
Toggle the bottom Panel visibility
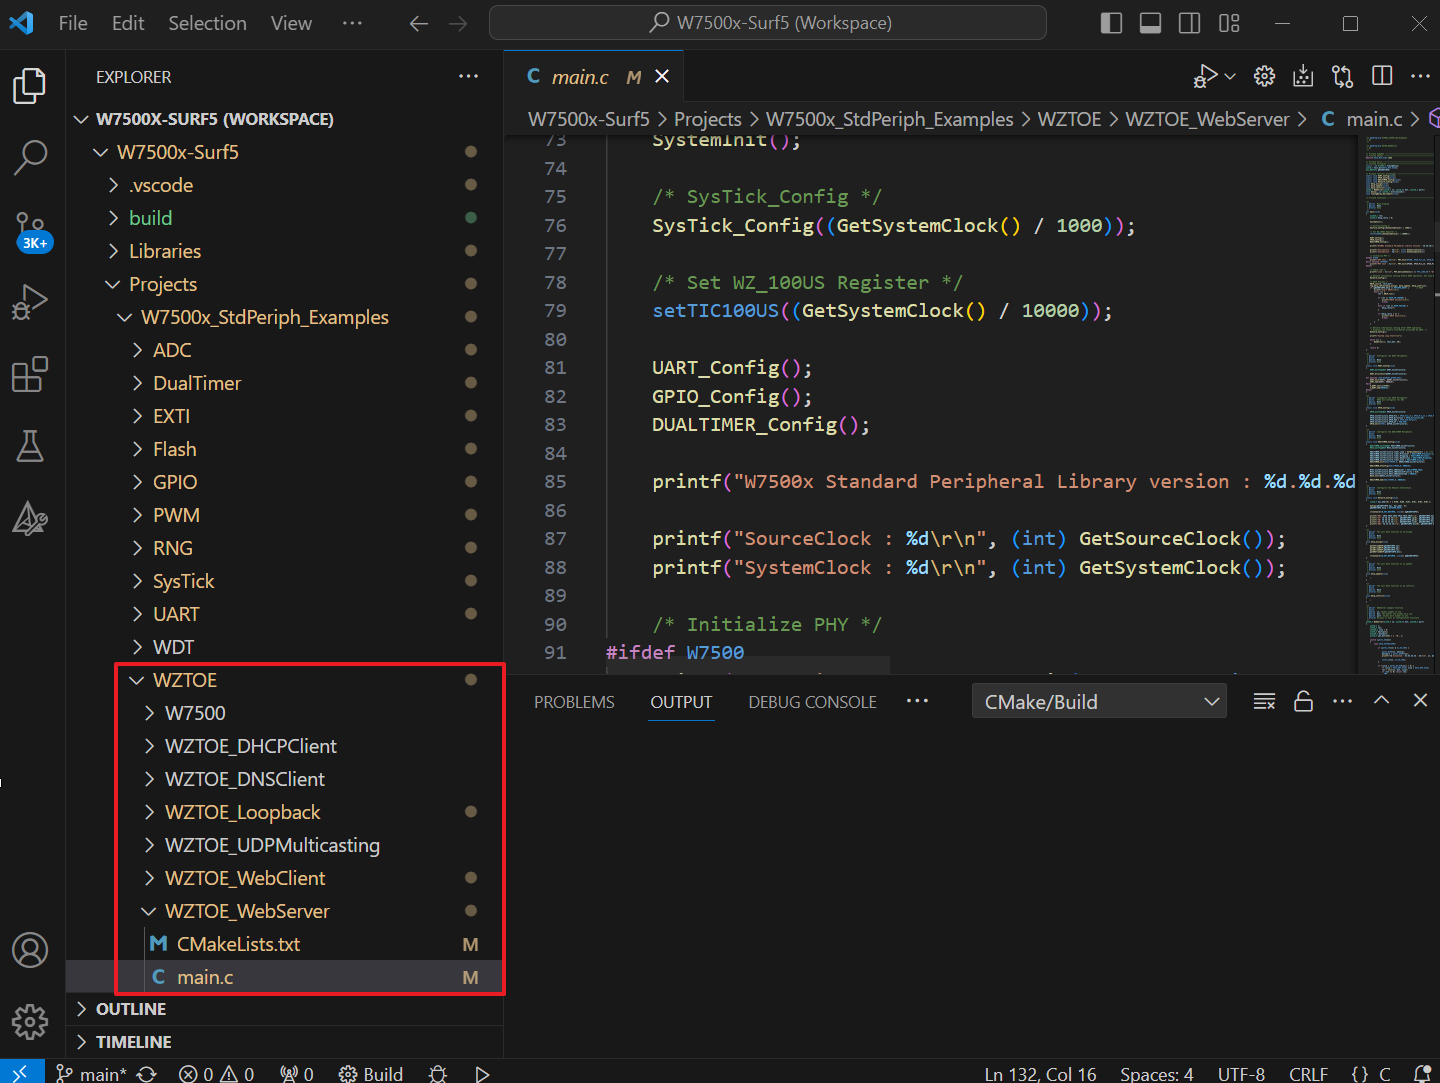(1150, 22)
